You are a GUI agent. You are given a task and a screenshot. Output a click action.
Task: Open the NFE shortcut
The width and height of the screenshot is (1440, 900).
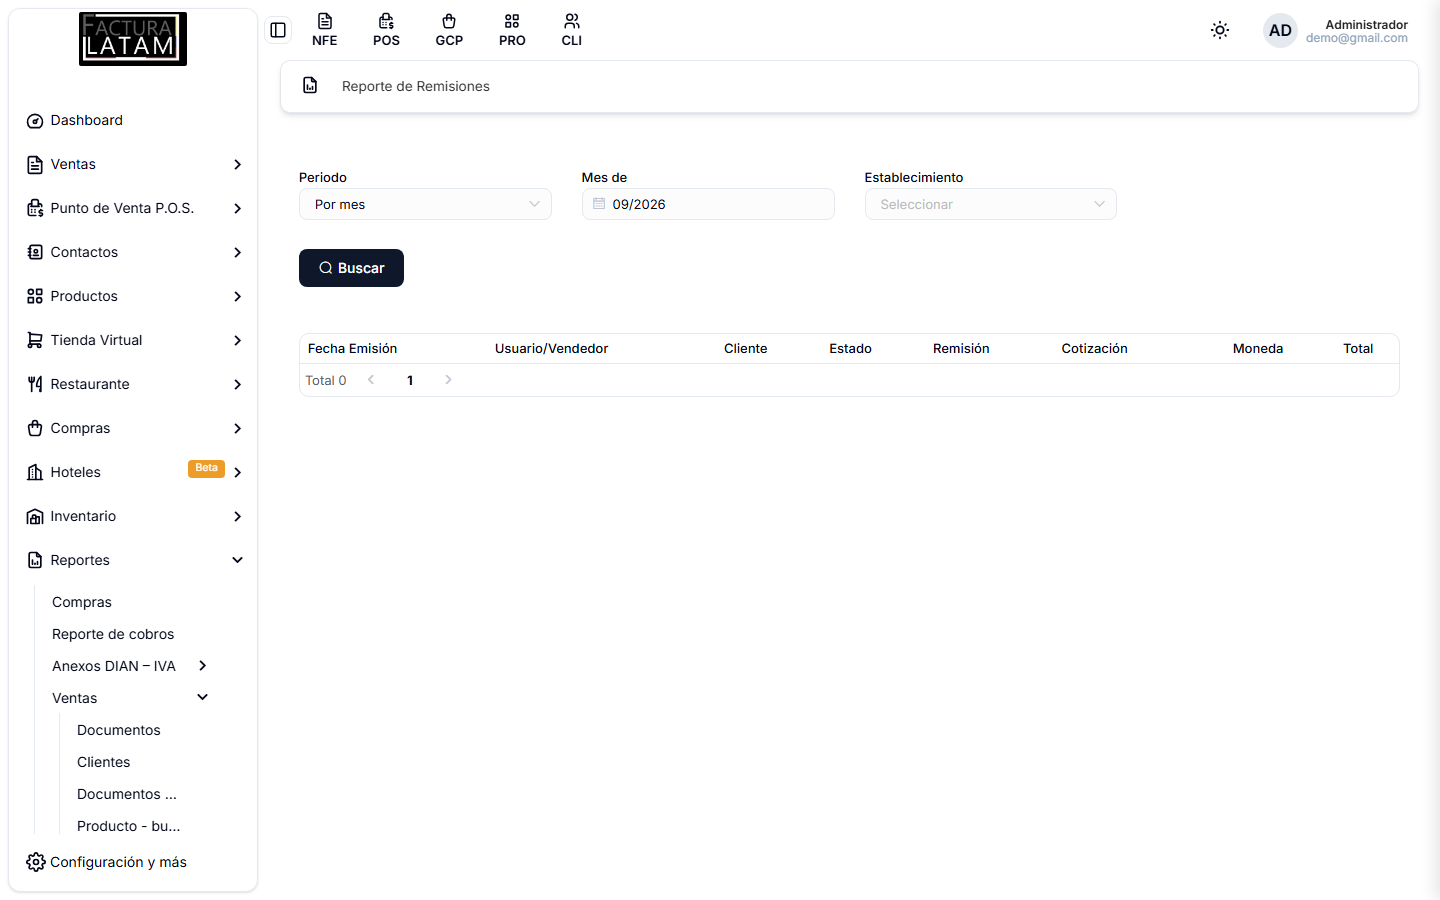[325, 30]
